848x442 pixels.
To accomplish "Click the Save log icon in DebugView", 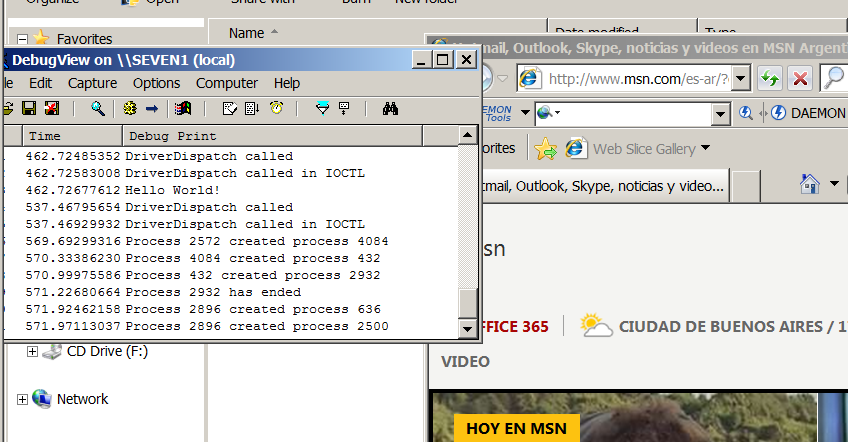I will 29,108.
